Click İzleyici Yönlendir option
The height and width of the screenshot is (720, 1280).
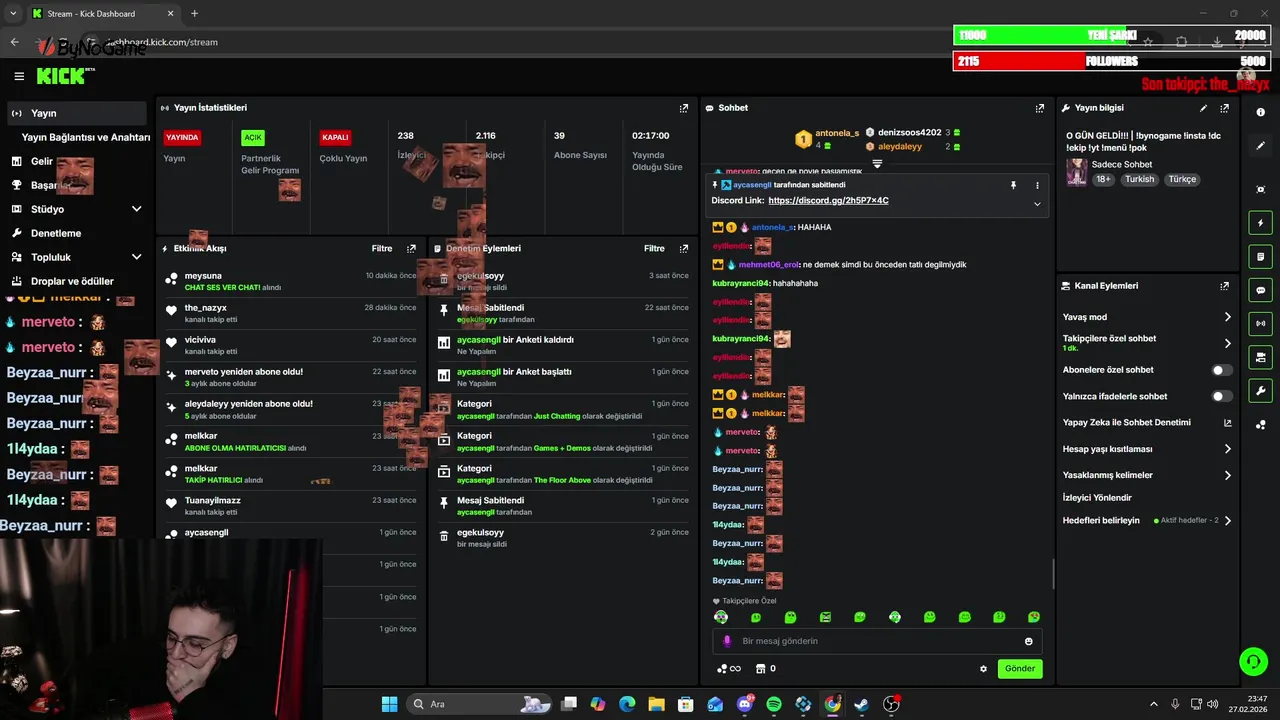point(1097,497)
